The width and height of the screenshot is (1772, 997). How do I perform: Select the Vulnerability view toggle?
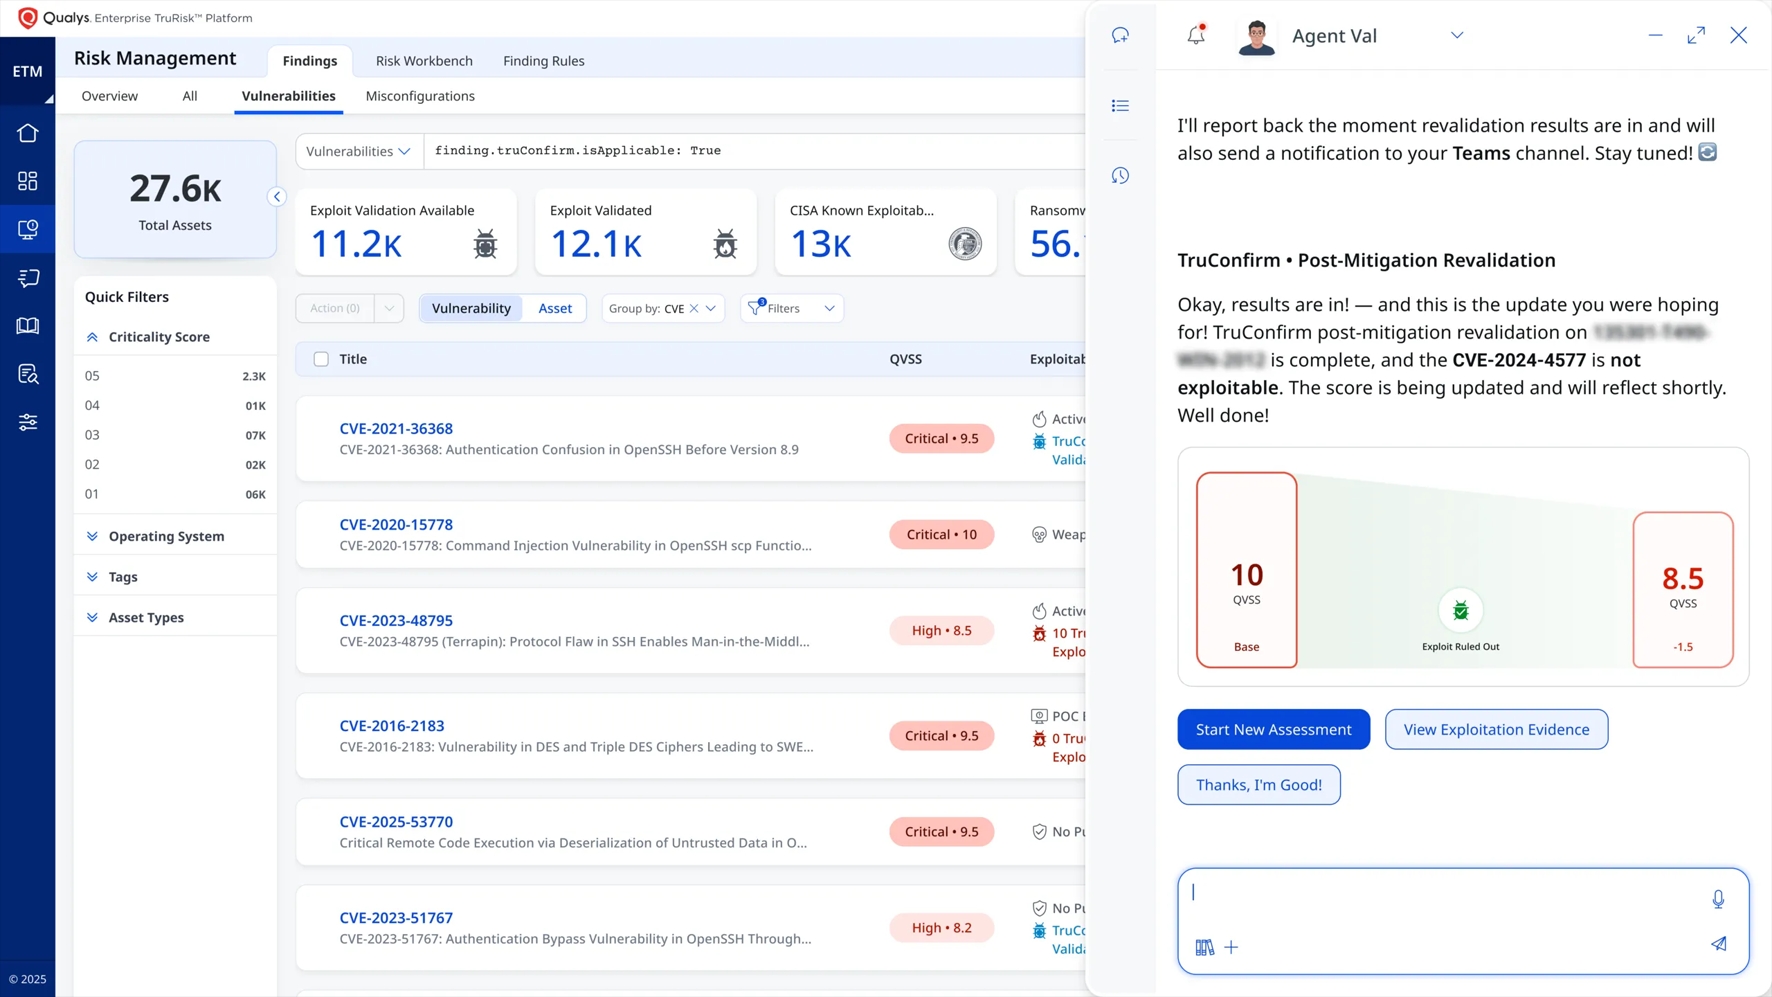point(471,308)
